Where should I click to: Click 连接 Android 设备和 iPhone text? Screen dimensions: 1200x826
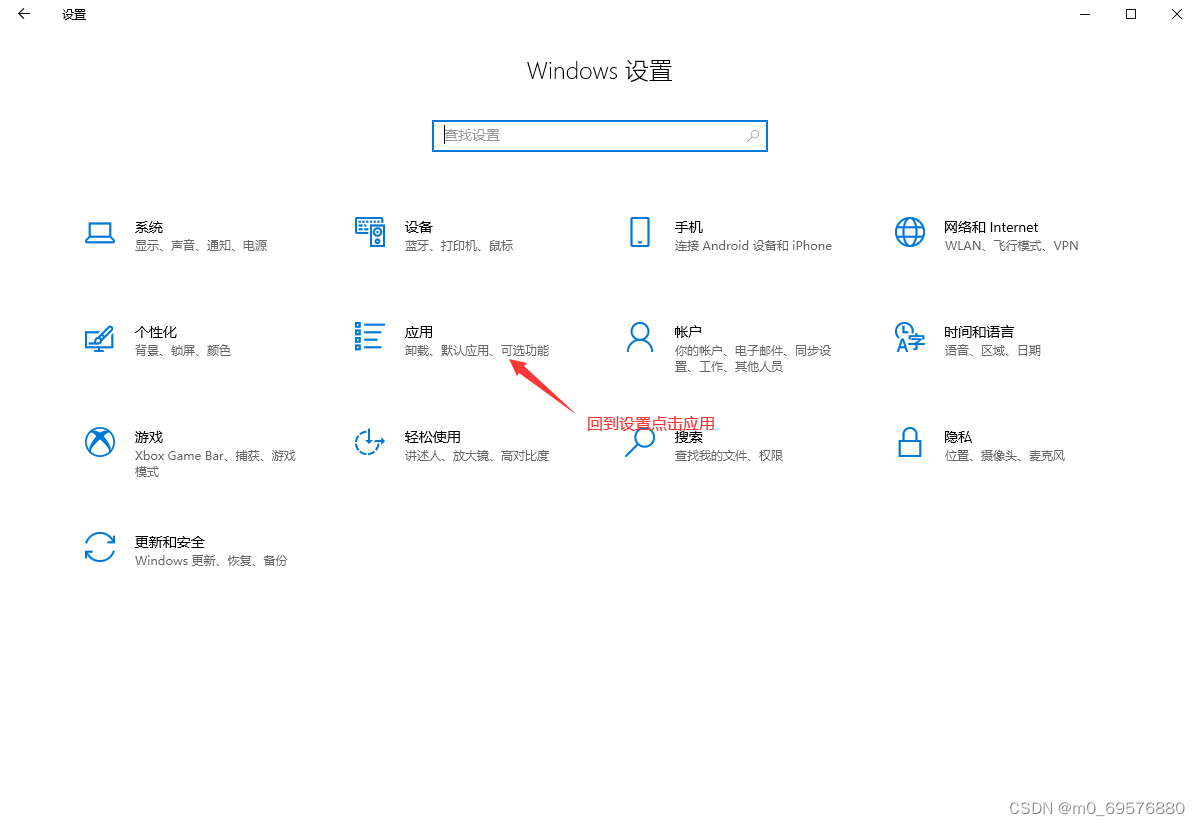pos(753,246)
